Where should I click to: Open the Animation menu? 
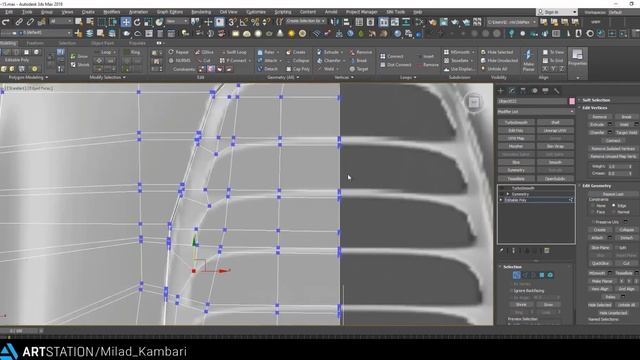point(138,12)
